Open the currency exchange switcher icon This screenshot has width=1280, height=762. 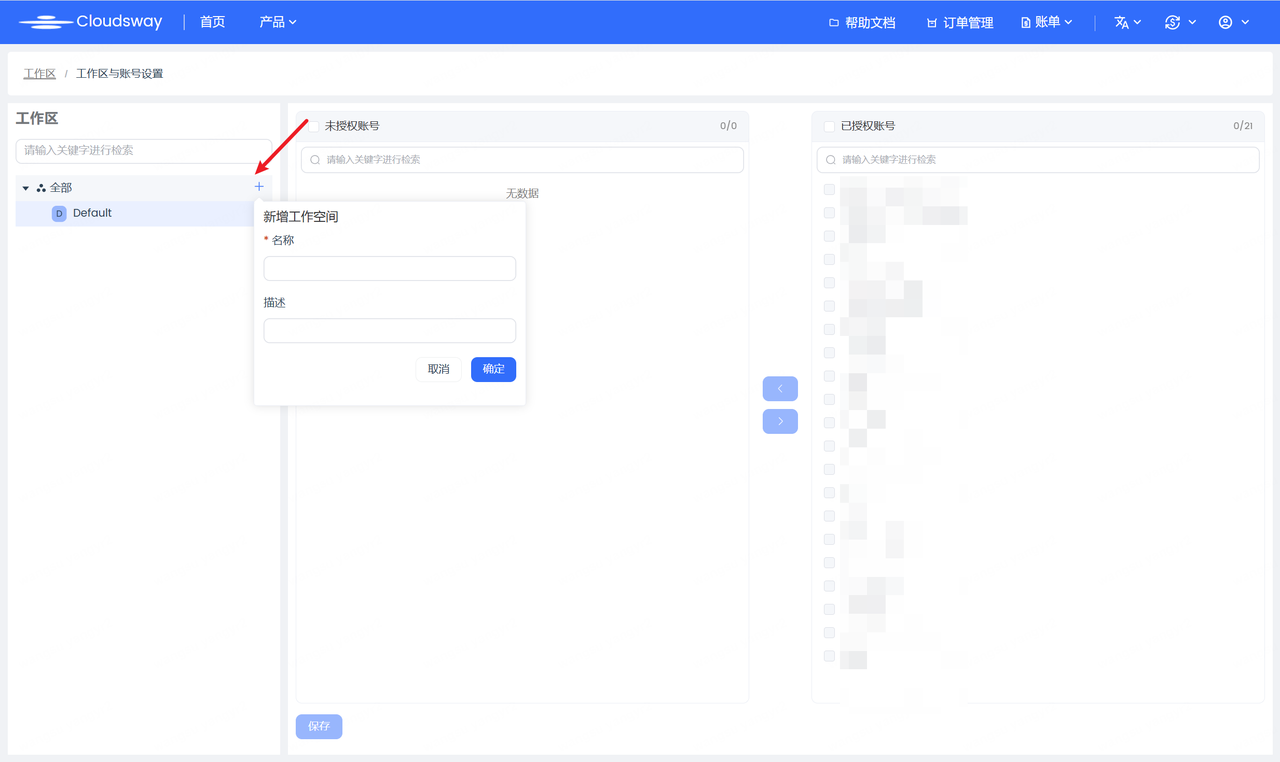point(1179,22)
